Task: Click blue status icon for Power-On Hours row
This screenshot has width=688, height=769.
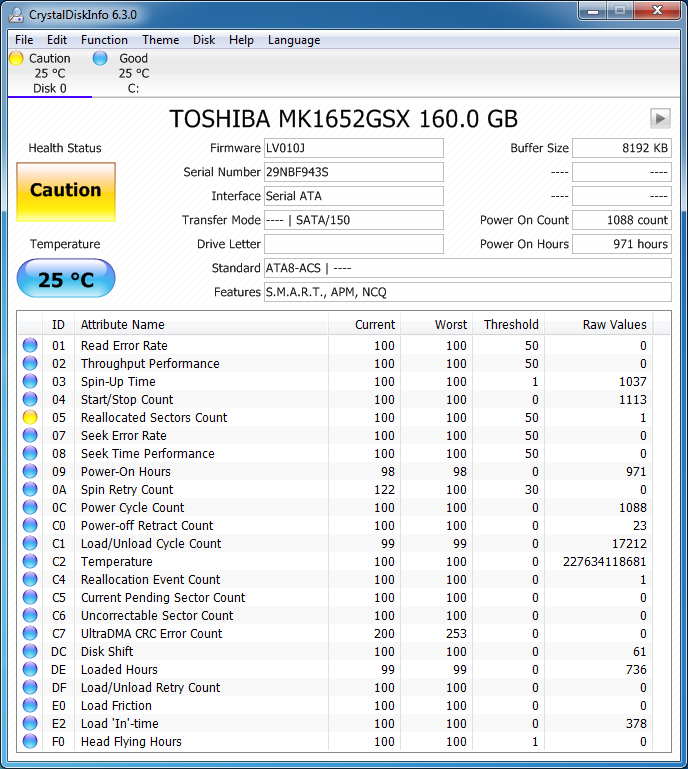Action: (30, 471)
